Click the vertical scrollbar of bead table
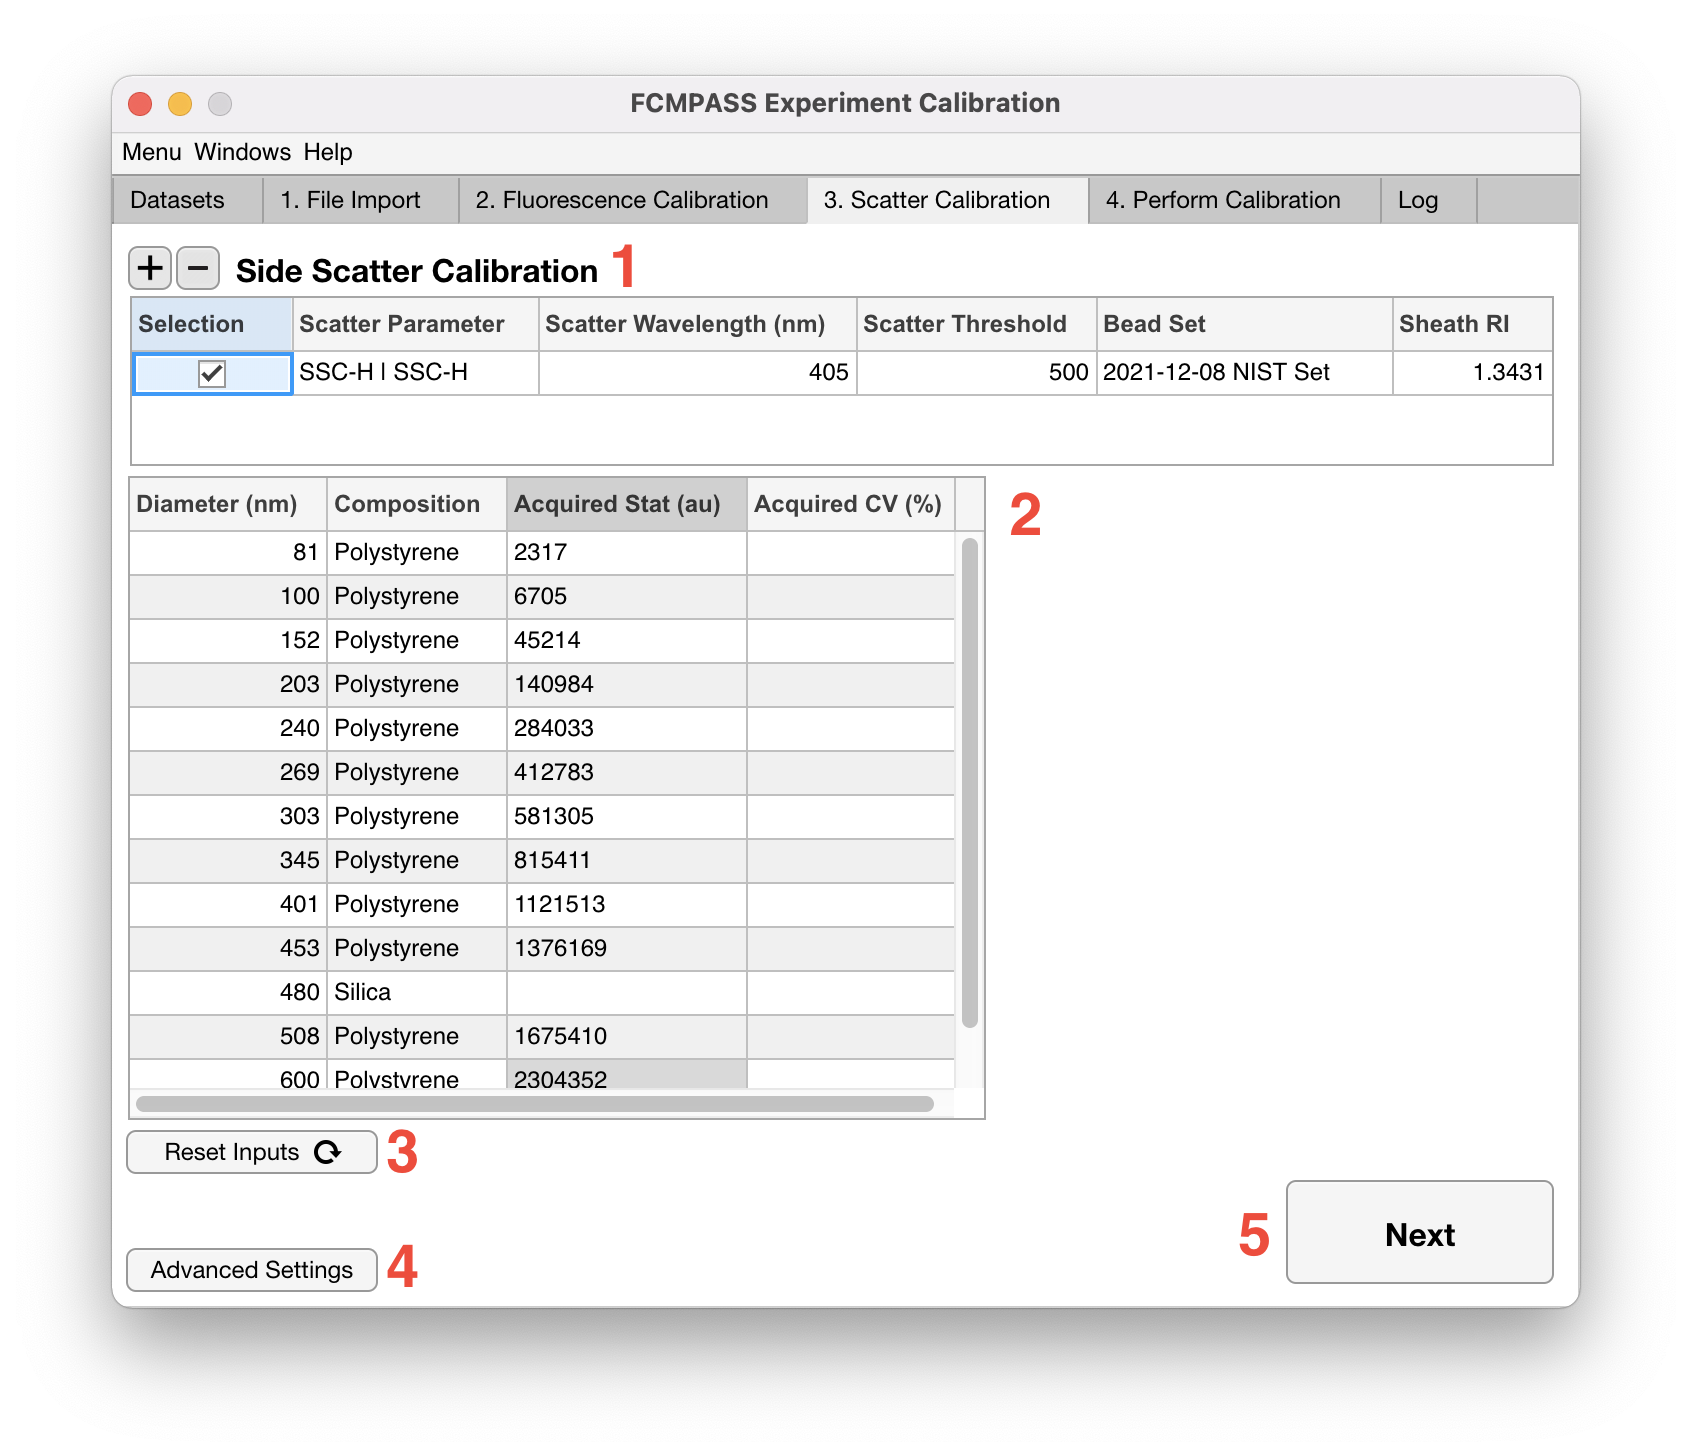 [970, 783]
